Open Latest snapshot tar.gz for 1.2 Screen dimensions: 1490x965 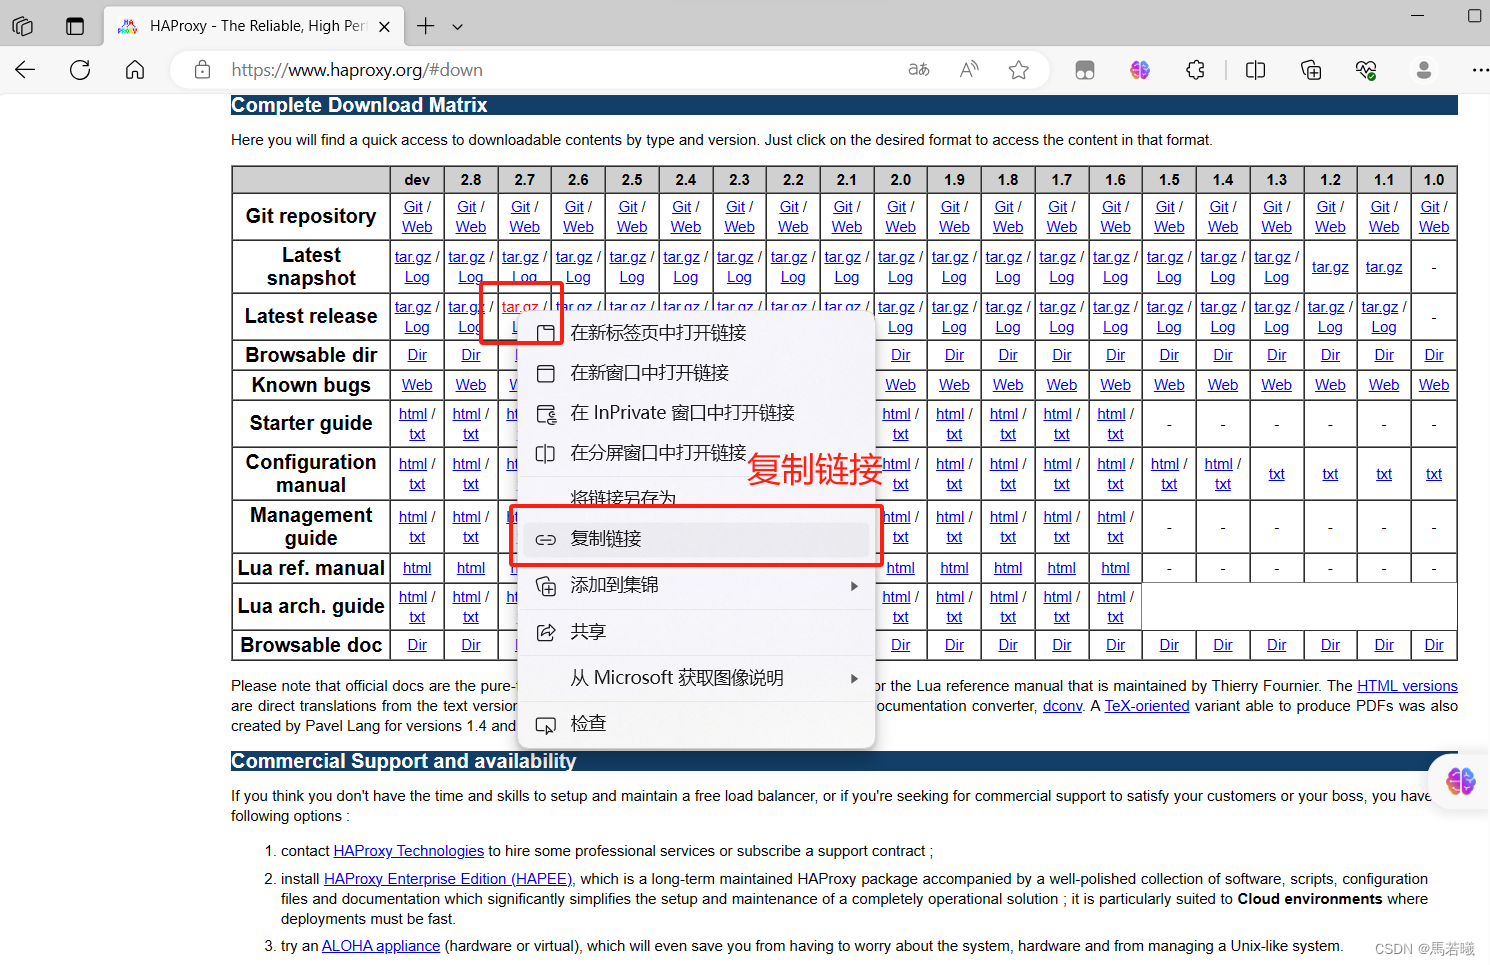[x=1330, y=267]
